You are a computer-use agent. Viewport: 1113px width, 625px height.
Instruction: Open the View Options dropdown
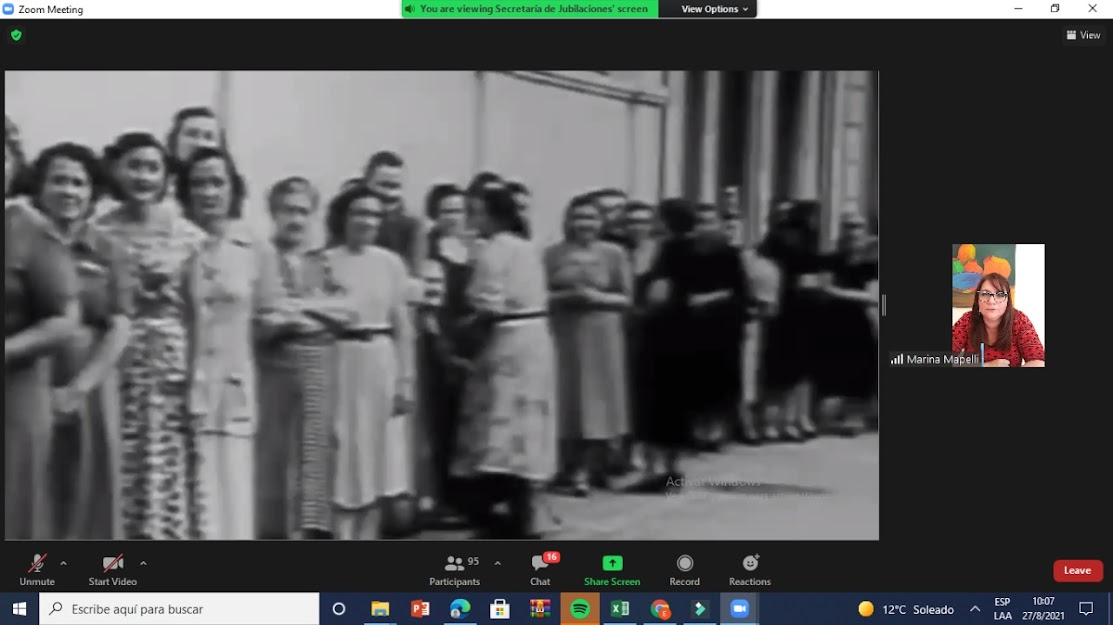[714, 9]
